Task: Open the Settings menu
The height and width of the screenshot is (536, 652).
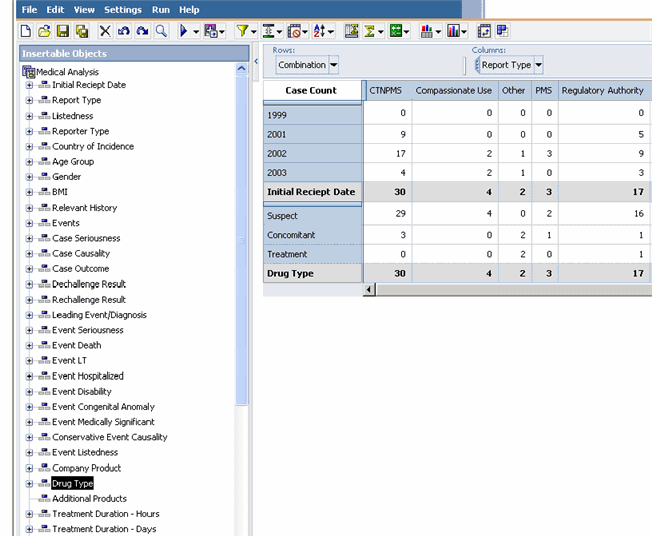Action: pyautogui.click(x=123, y=10)
